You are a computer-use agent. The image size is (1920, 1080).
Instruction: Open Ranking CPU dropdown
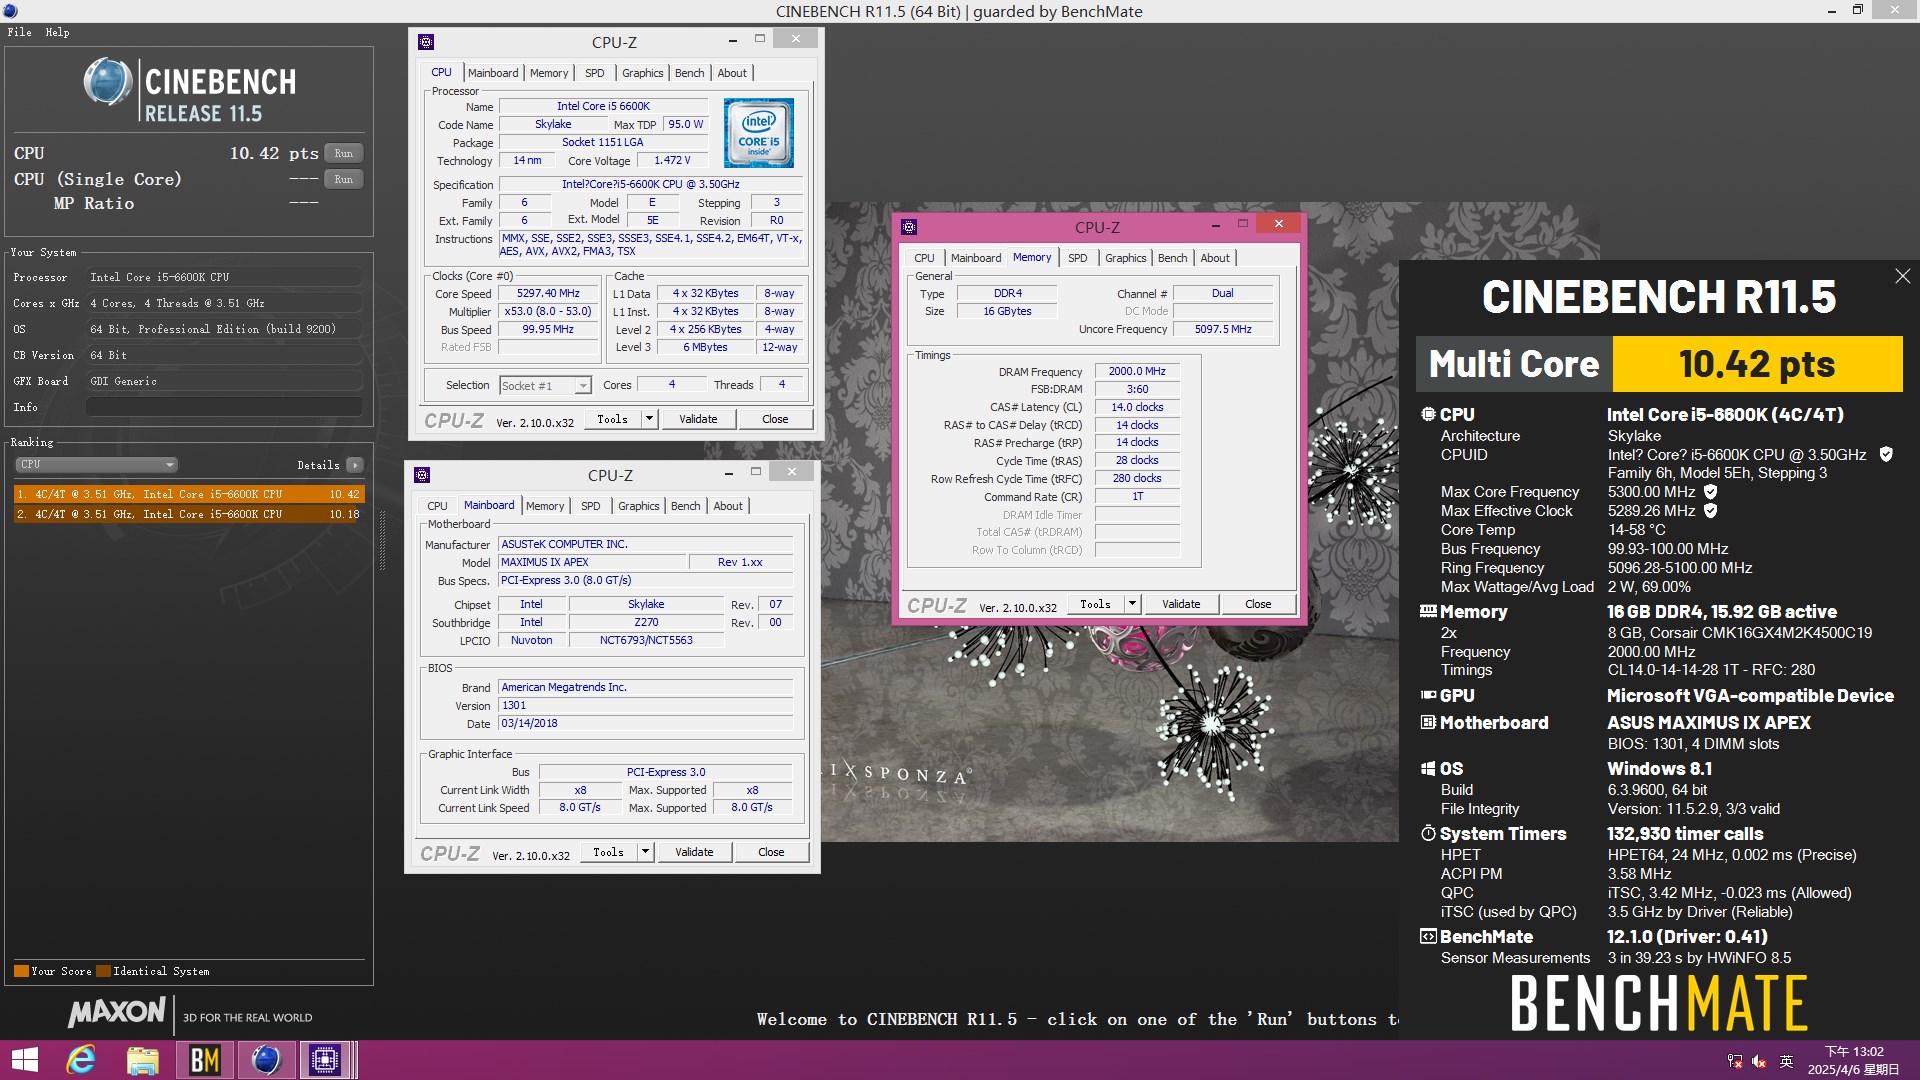[97, 465]
